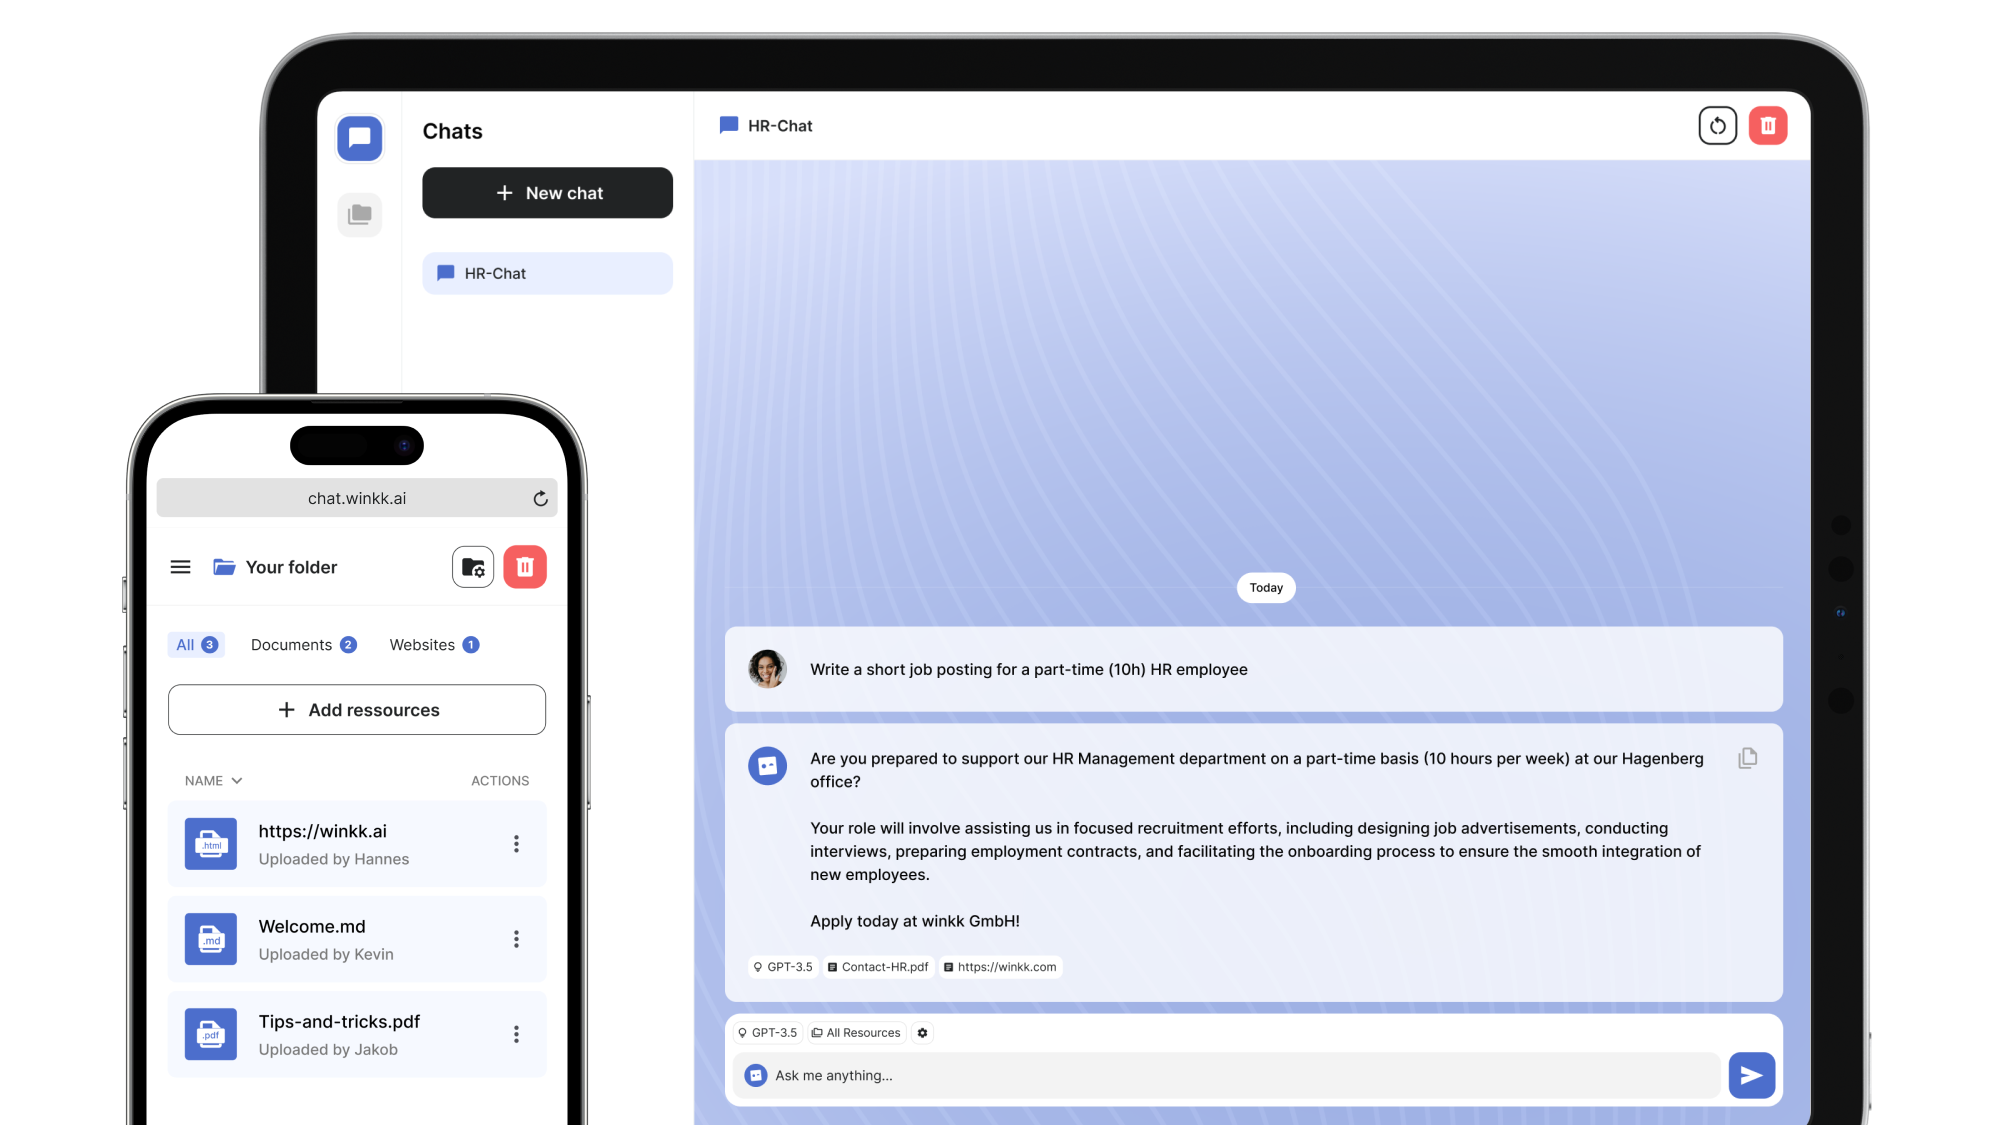The width and height of the screenshot is (2000, 1125).
Task: Click Add resources button in mobile view
Action: click(x=357, y=709)
